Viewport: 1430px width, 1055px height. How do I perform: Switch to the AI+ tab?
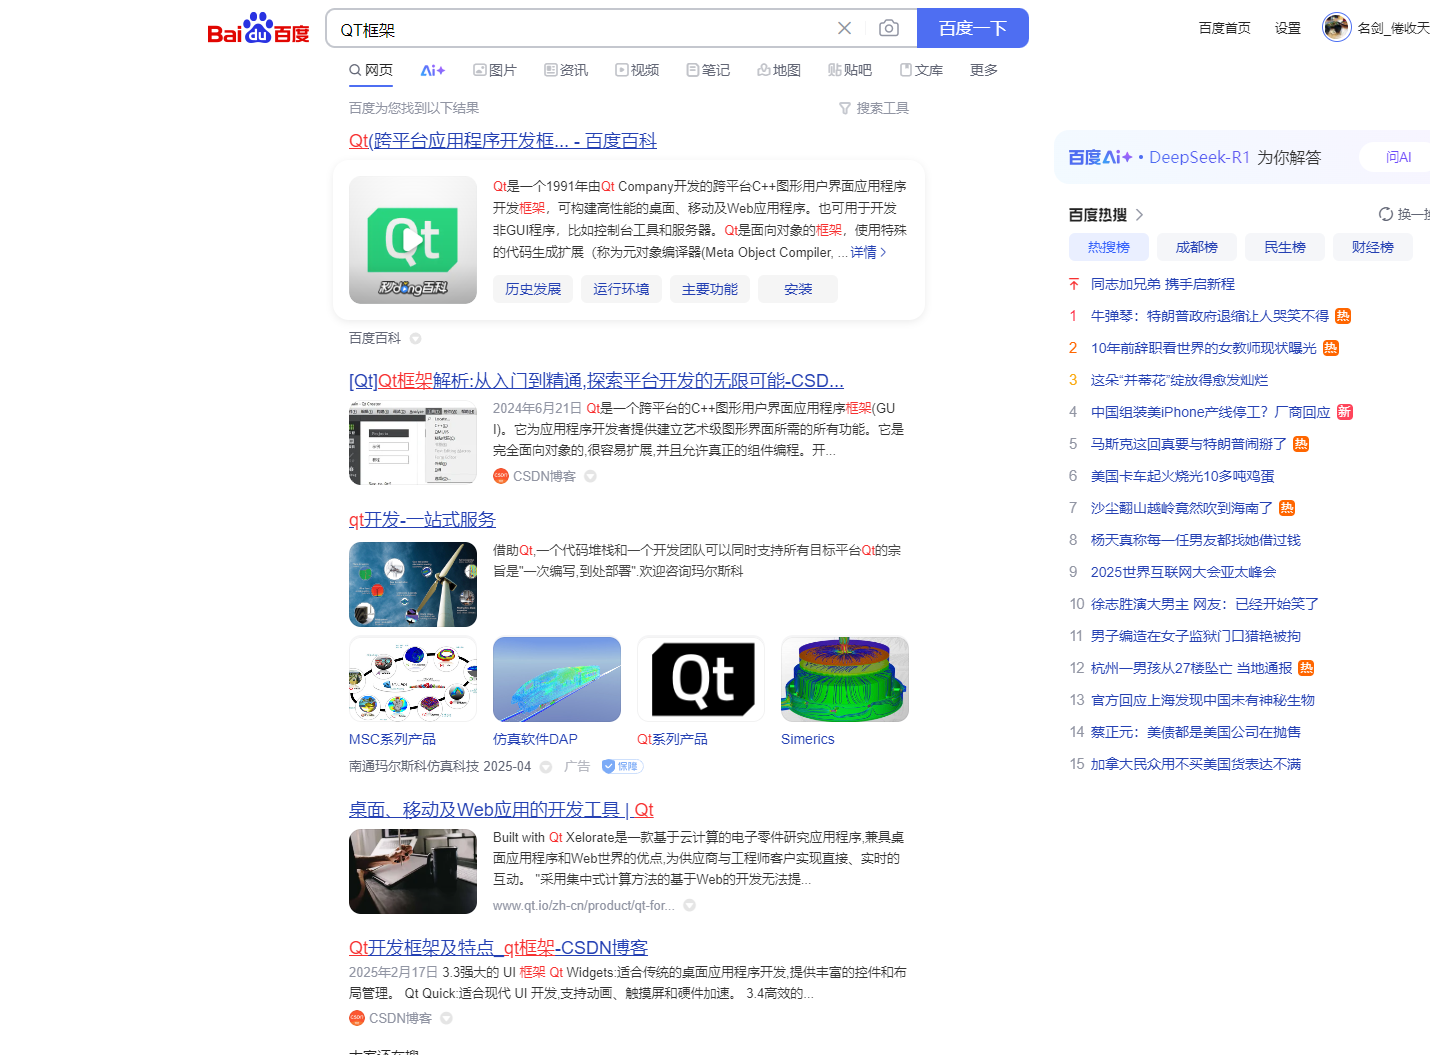point(433,70)
